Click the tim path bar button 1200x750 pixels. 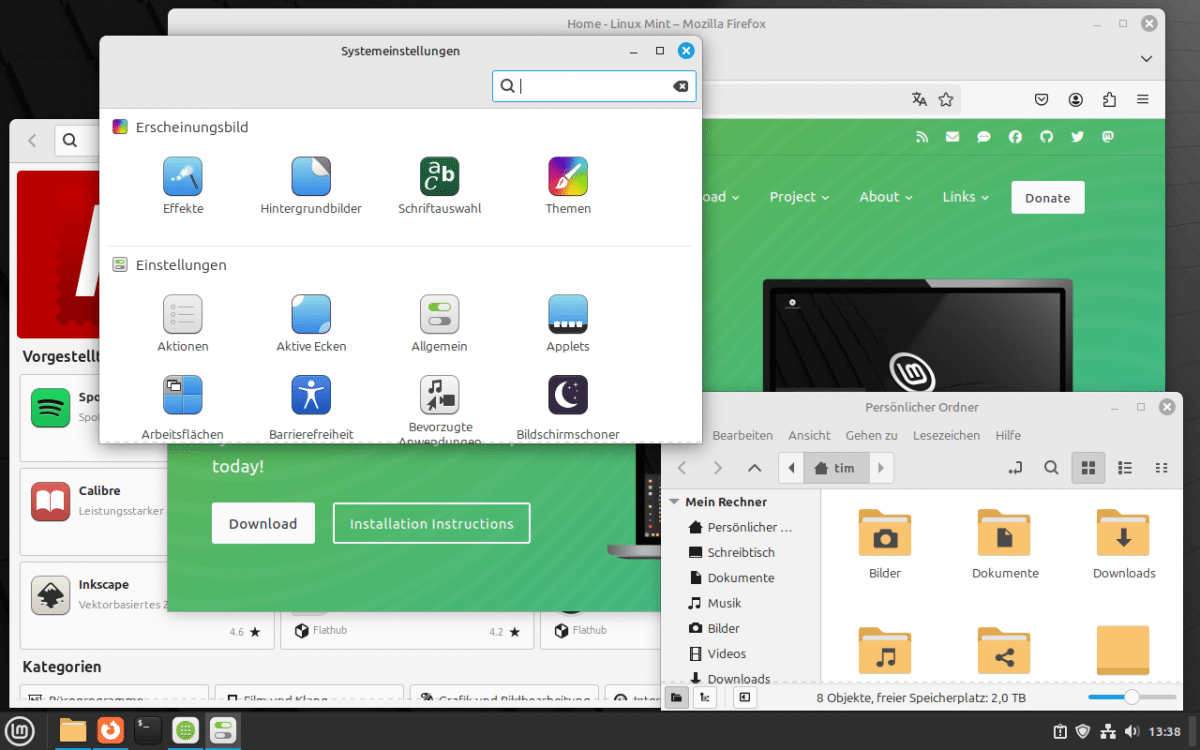(836, 467)
